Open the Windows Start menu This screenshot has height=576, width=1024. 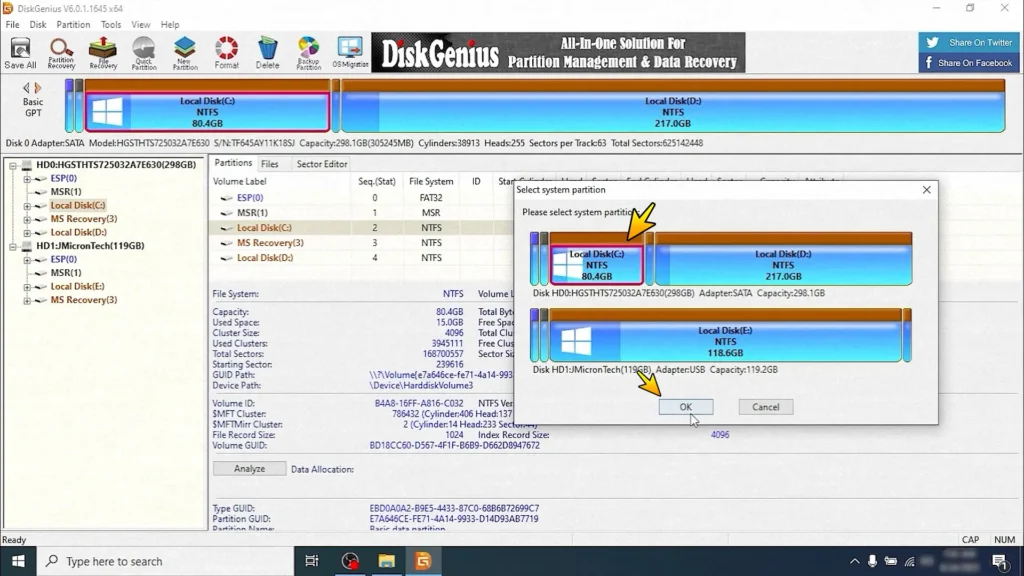tap(18, 561)
